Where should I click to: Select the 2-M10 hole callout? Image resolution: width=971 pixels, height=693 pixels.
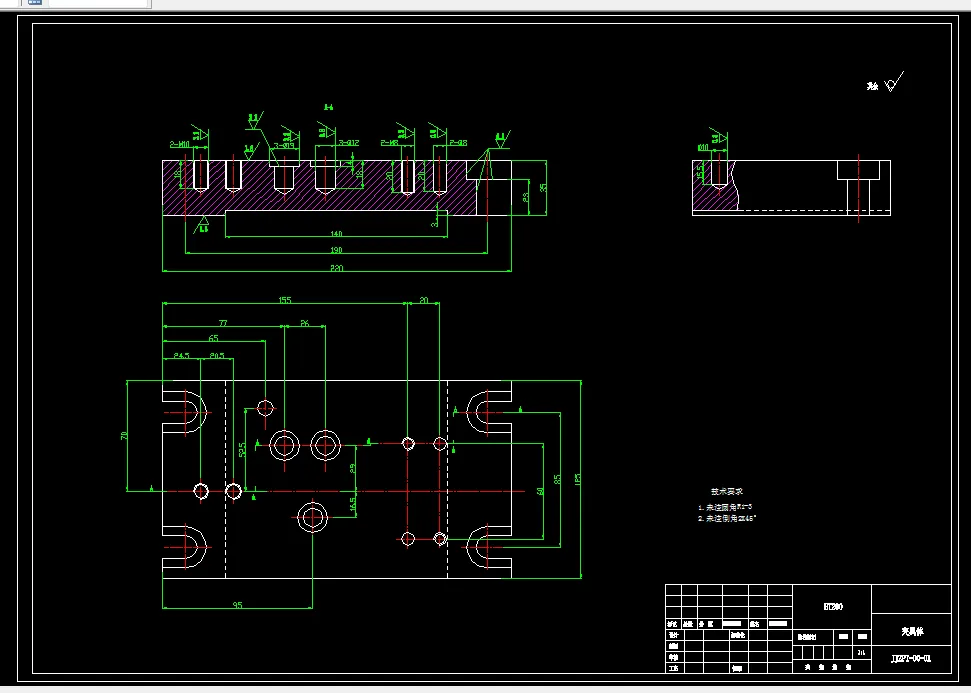180,144
